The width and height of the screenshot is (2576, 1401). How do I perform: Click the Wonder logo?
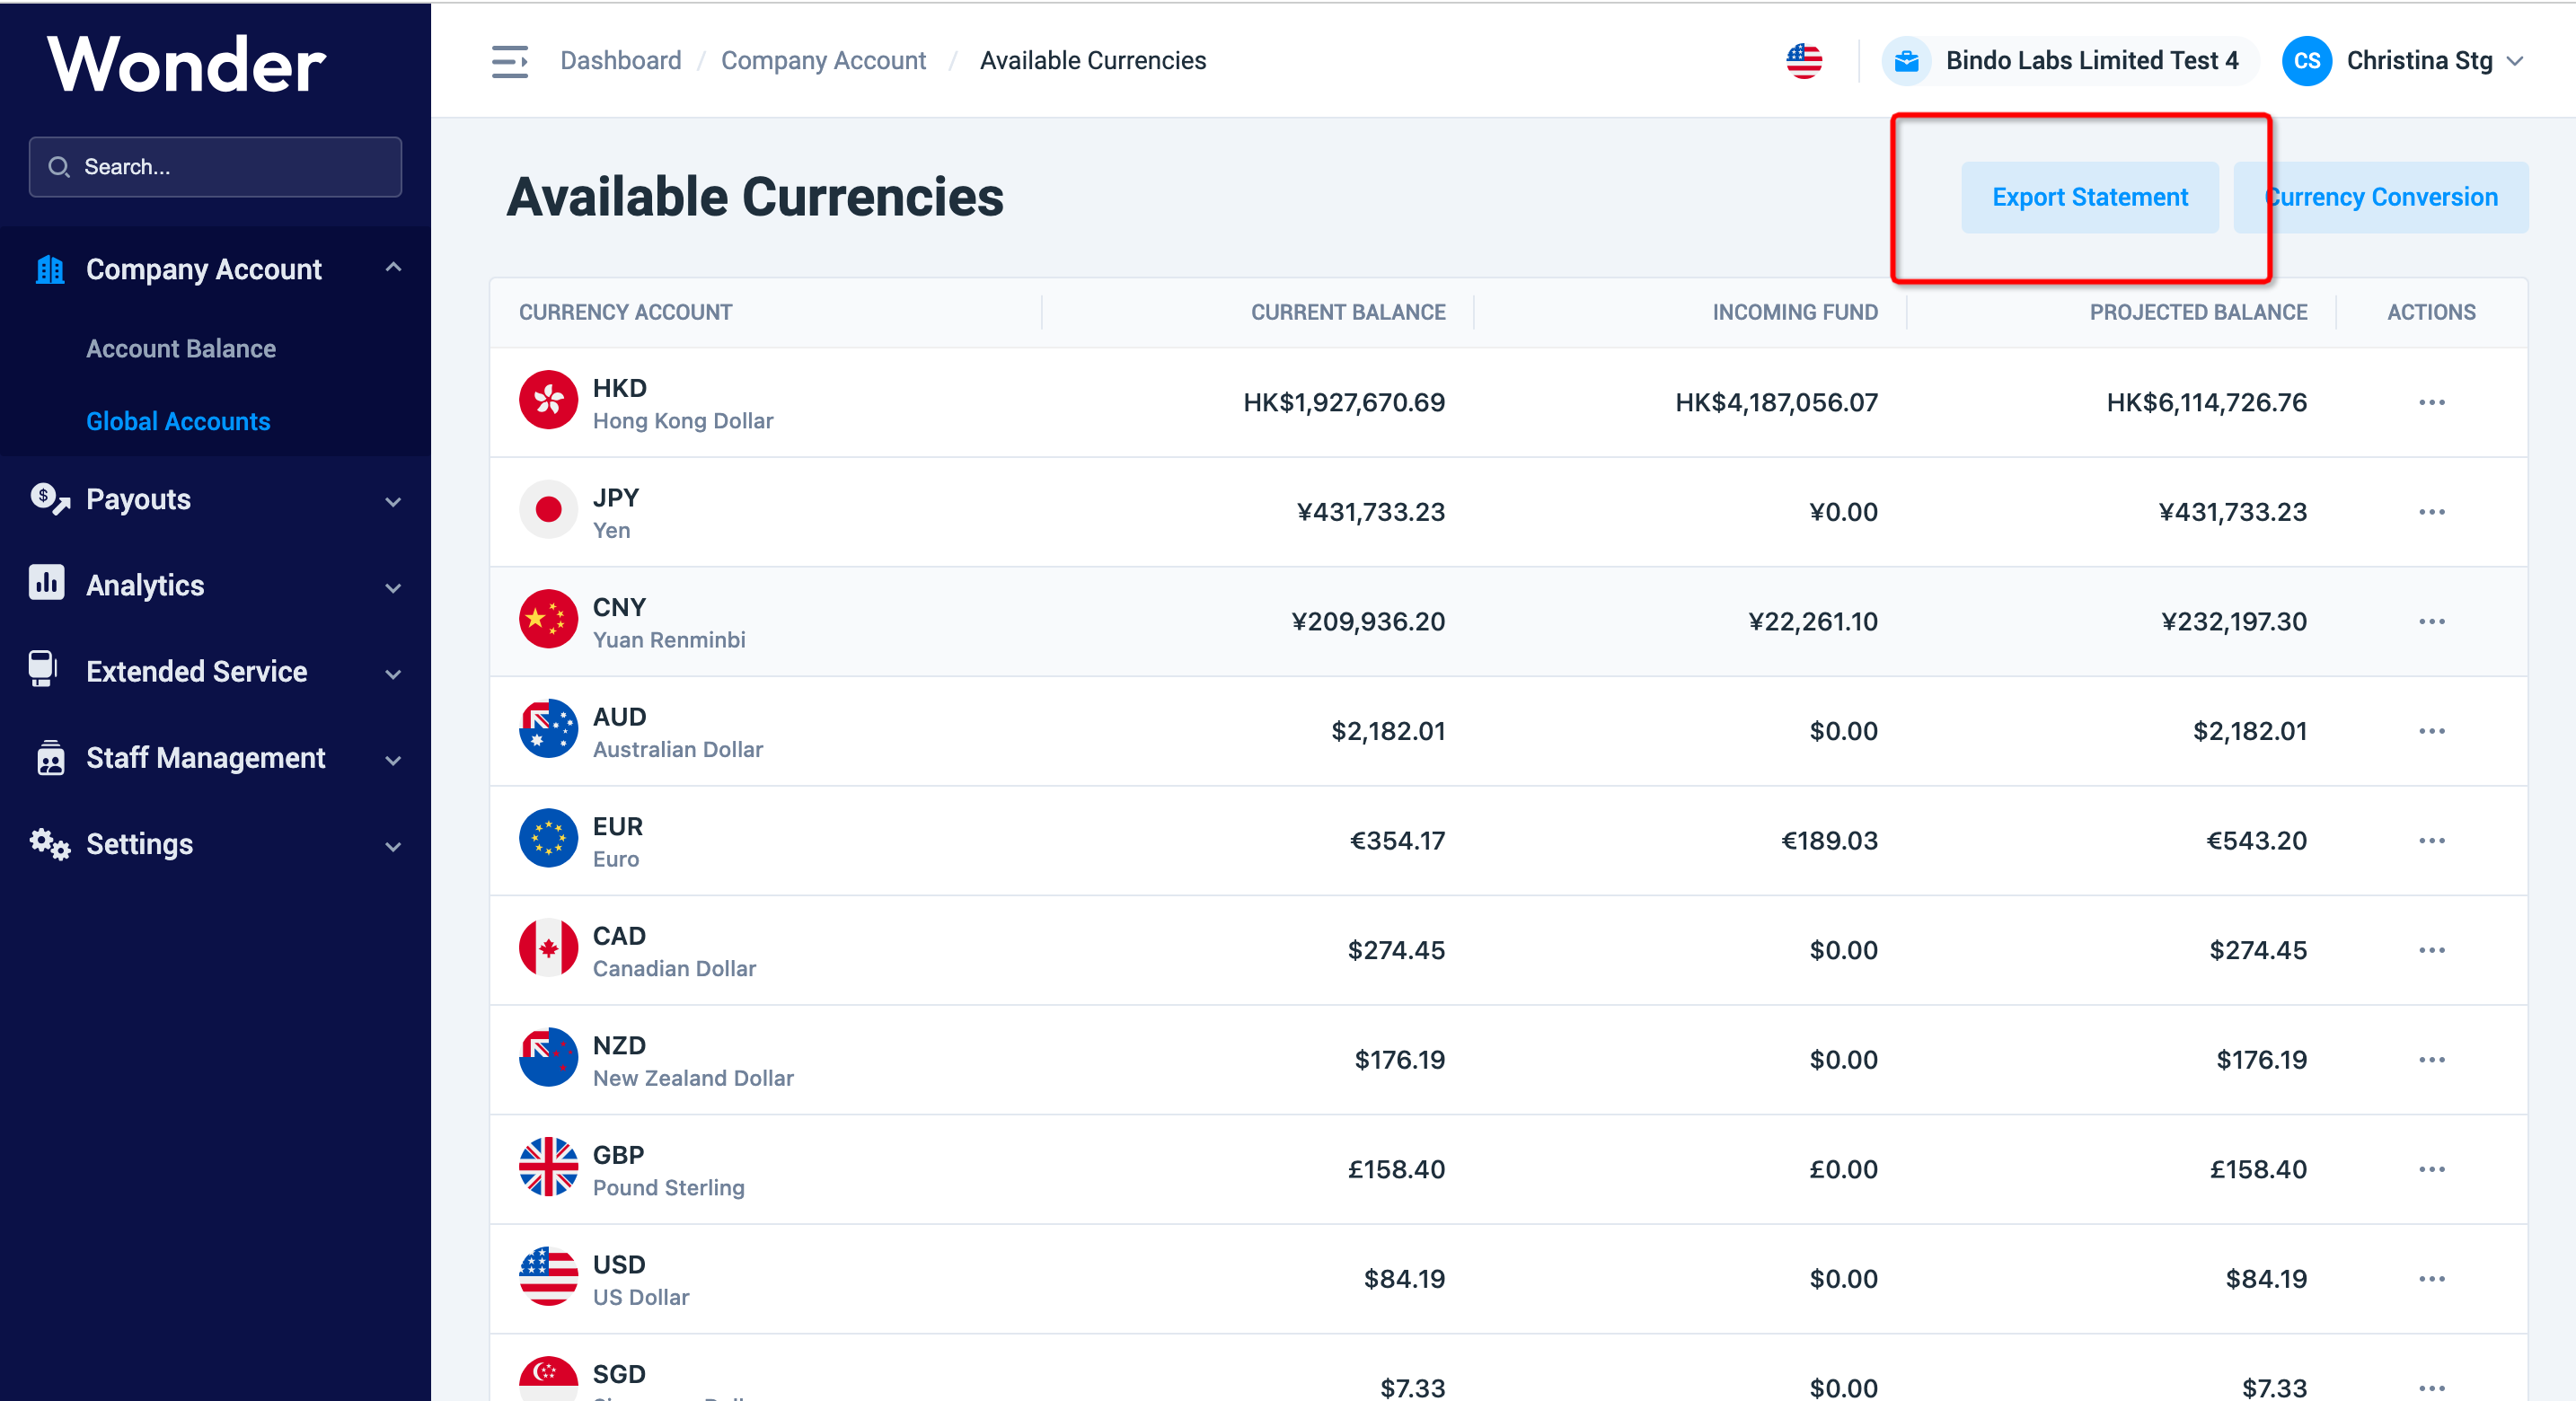187,64
